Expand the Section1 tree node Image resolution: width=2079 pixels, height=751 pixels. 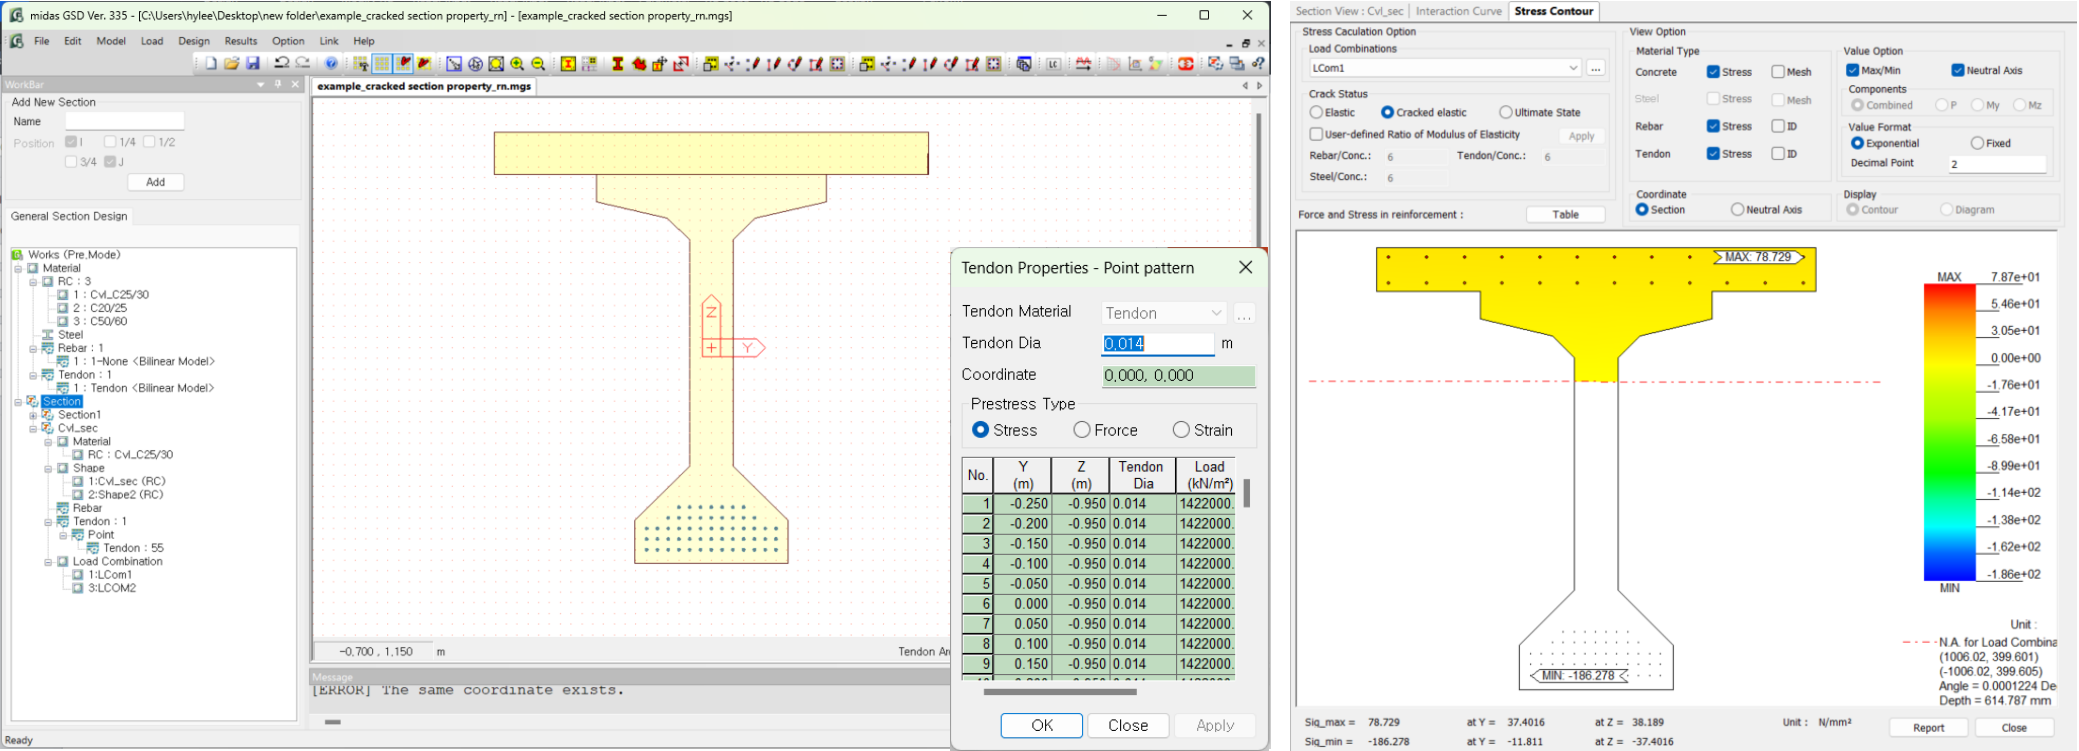click(33, 415)
